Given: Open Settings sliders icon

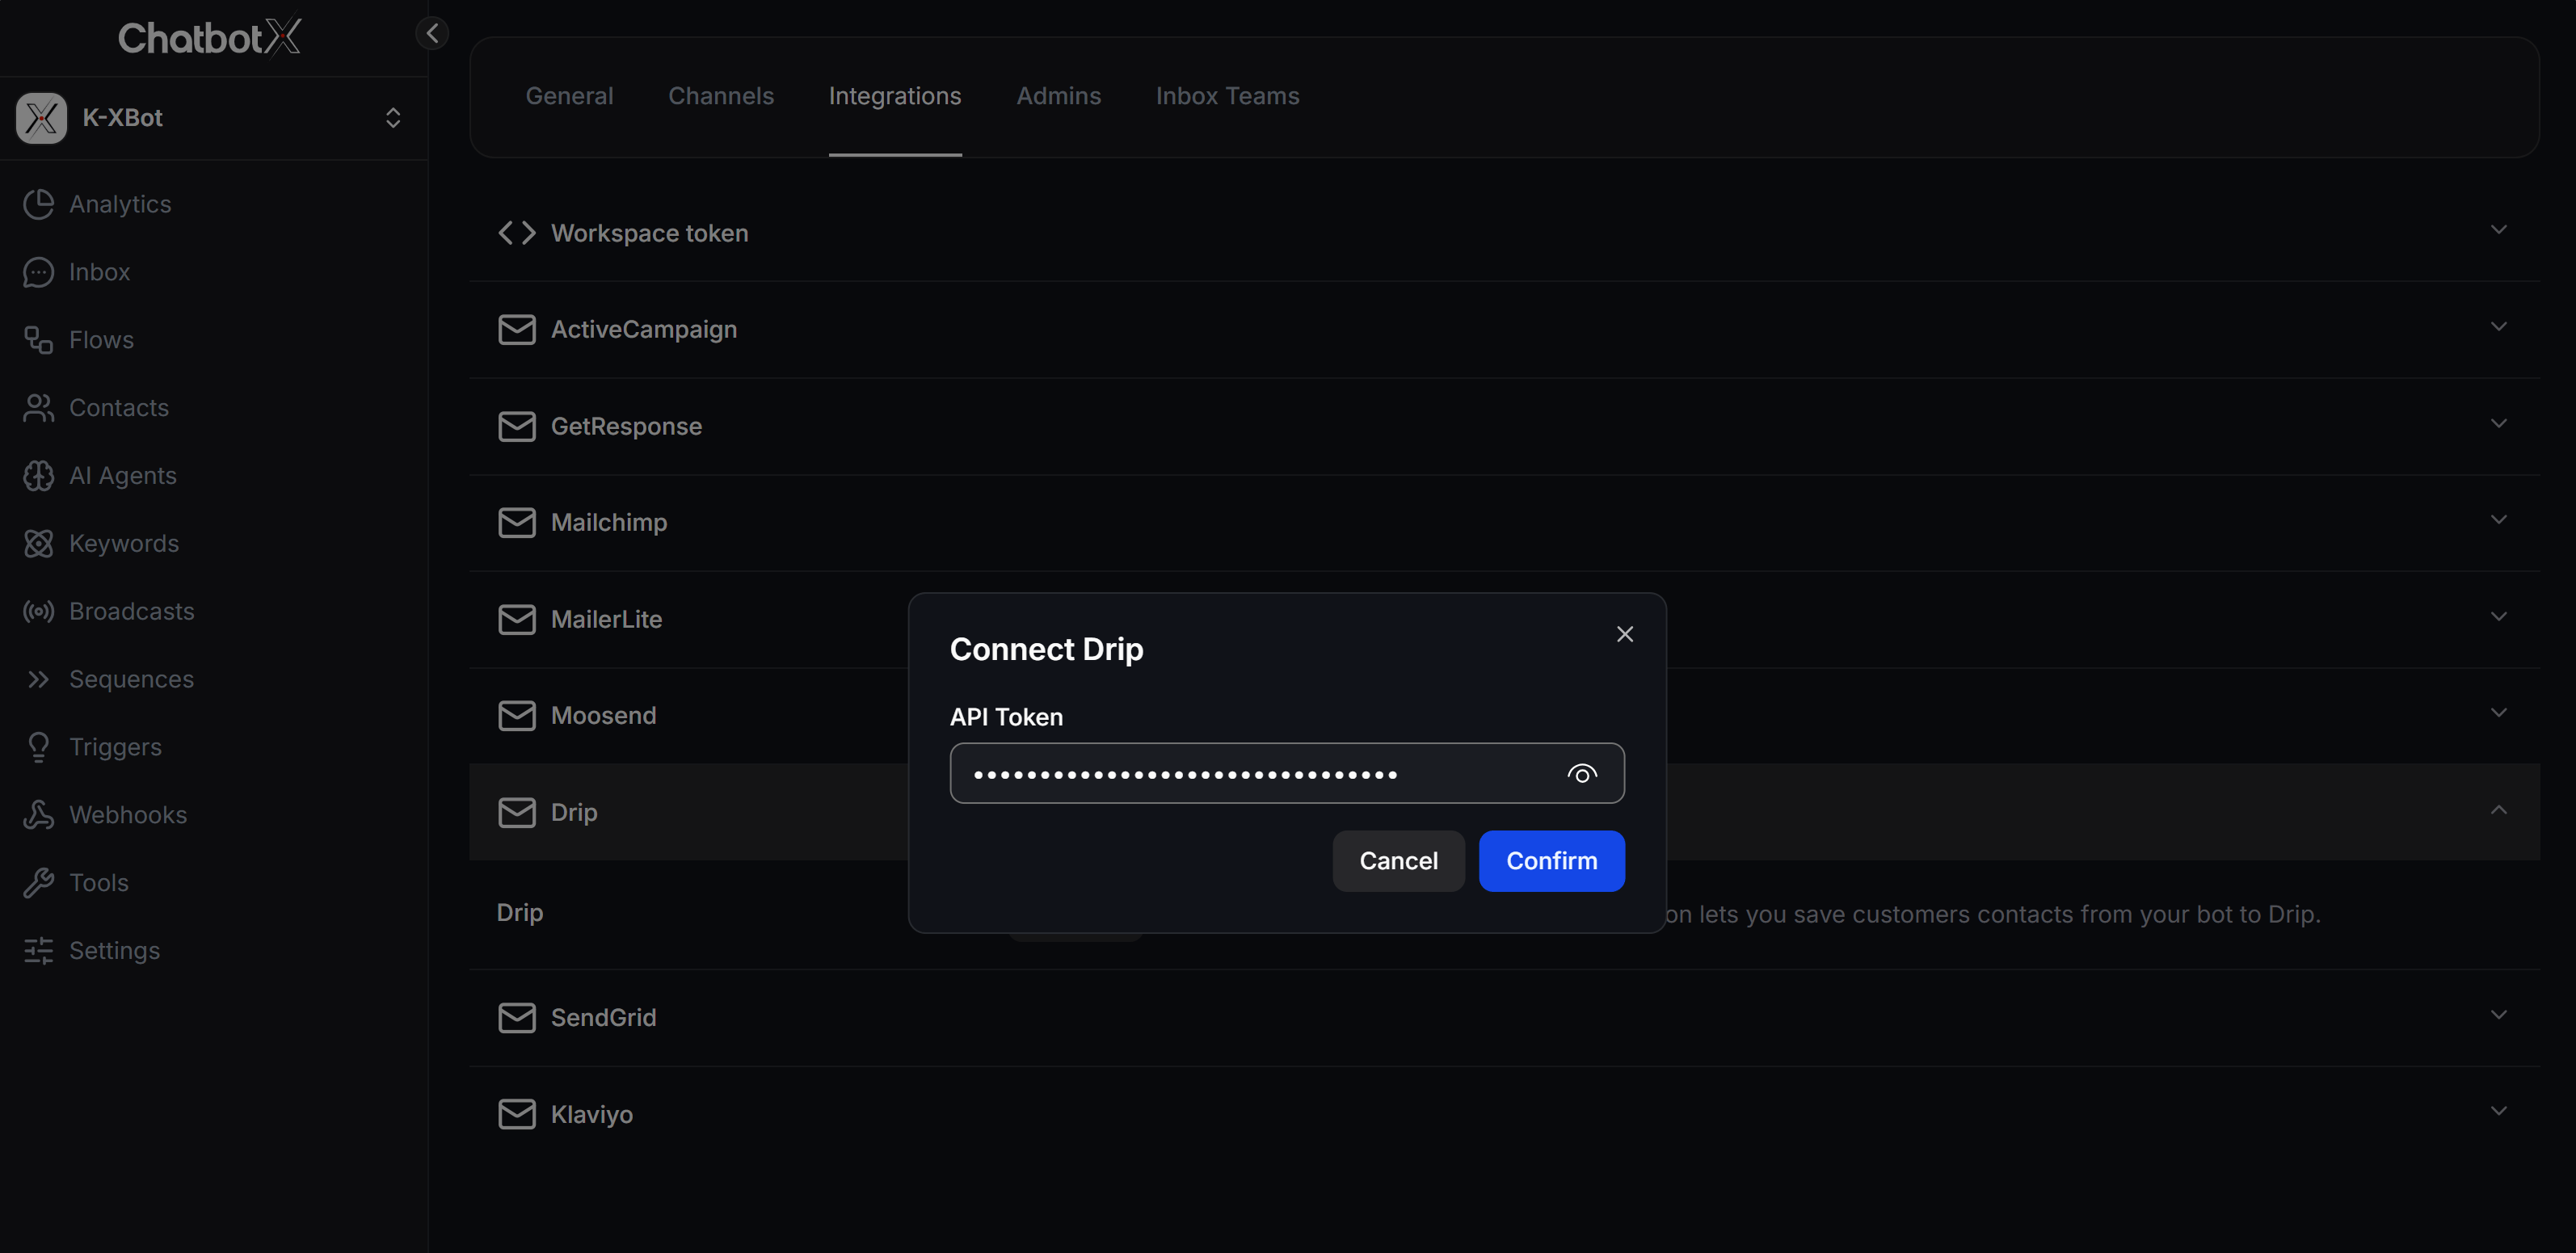Looking at the screenshot, I should [38, 951].
